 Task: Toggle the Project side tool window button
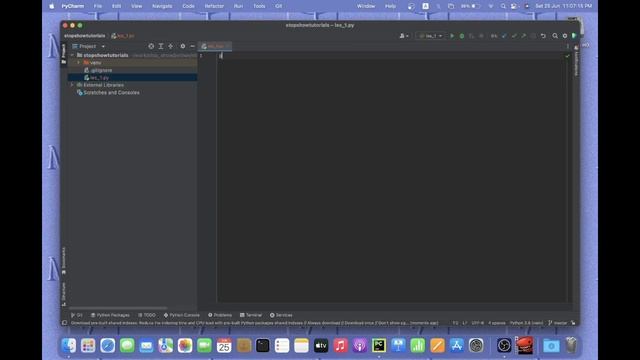(x=64, y=53)
